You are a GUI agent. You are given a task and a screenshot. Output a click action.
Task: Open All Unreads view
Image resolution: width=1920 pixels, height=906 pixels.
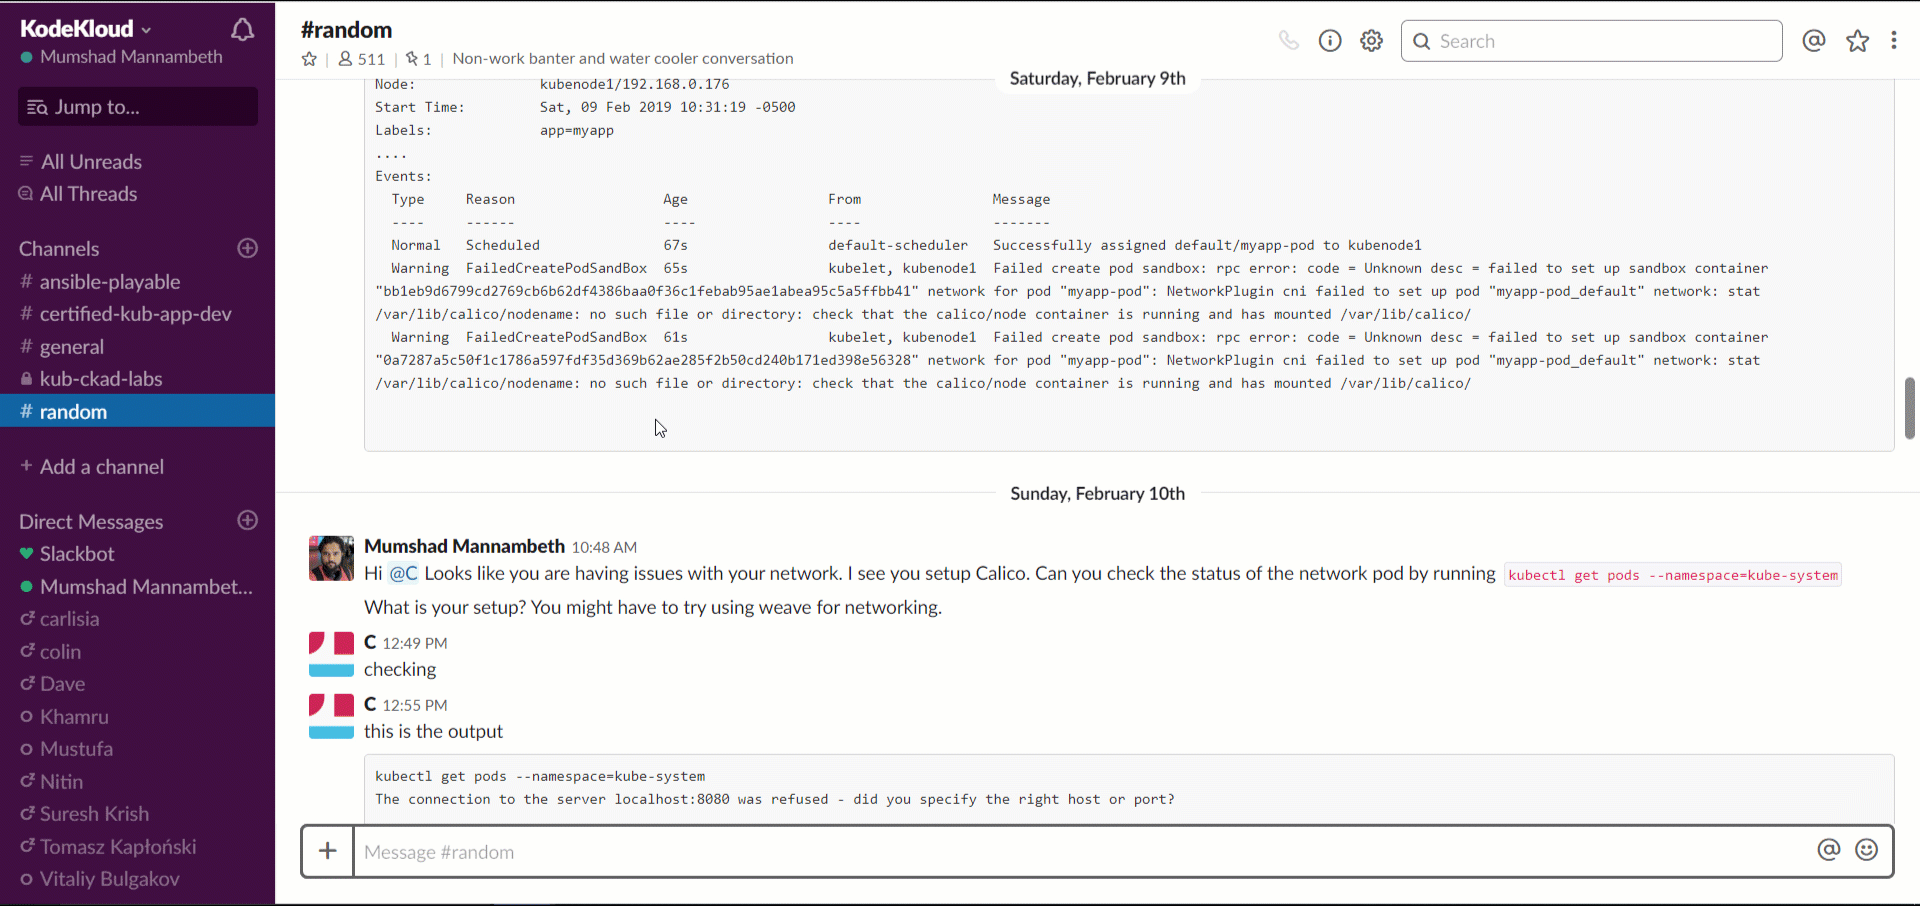[91, 162]
